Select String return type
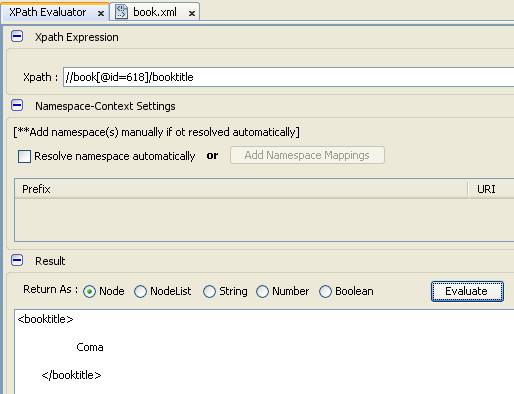The height and width of the screenshot is (394, 514). point(209,291)
